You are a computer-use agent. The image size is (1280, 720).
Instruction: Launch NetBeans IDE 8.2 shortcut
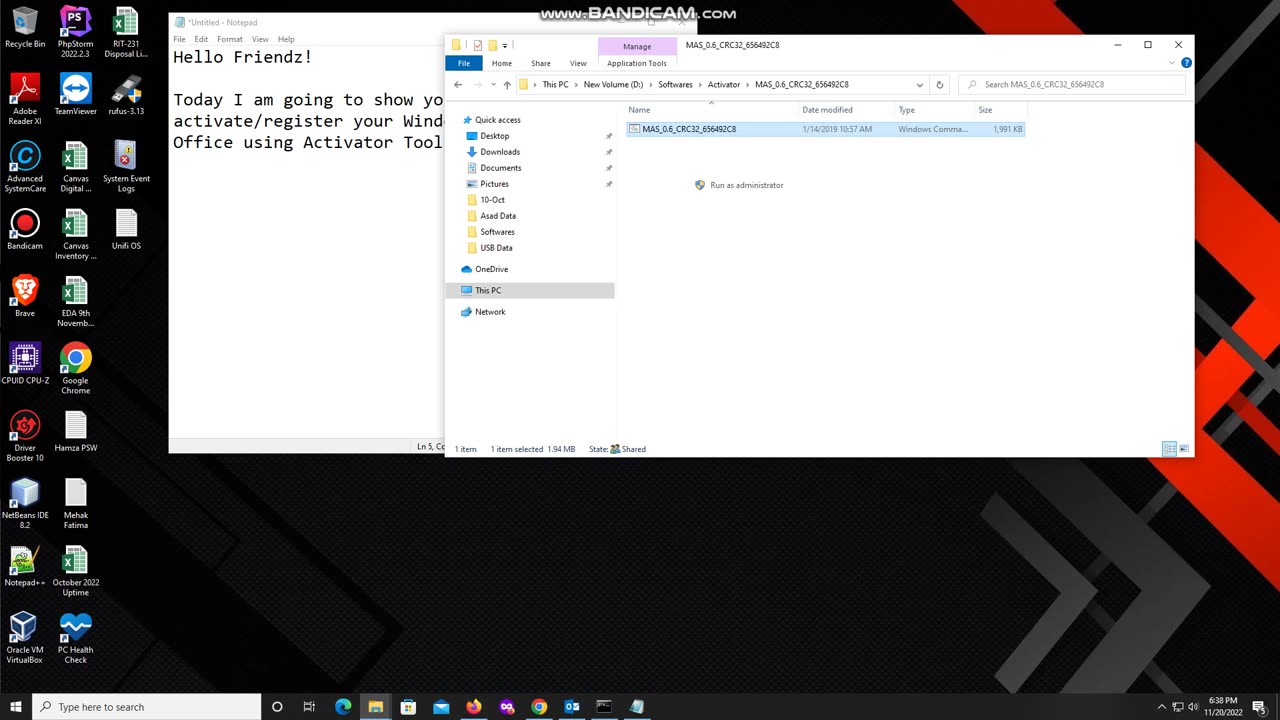coord(25,503)
